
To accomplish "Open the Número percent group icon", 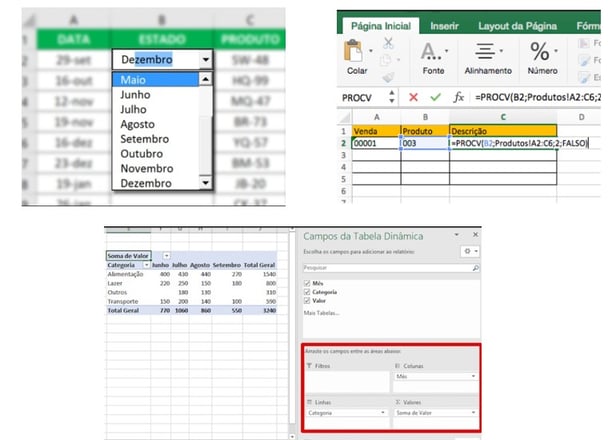I will pos(540,51).
